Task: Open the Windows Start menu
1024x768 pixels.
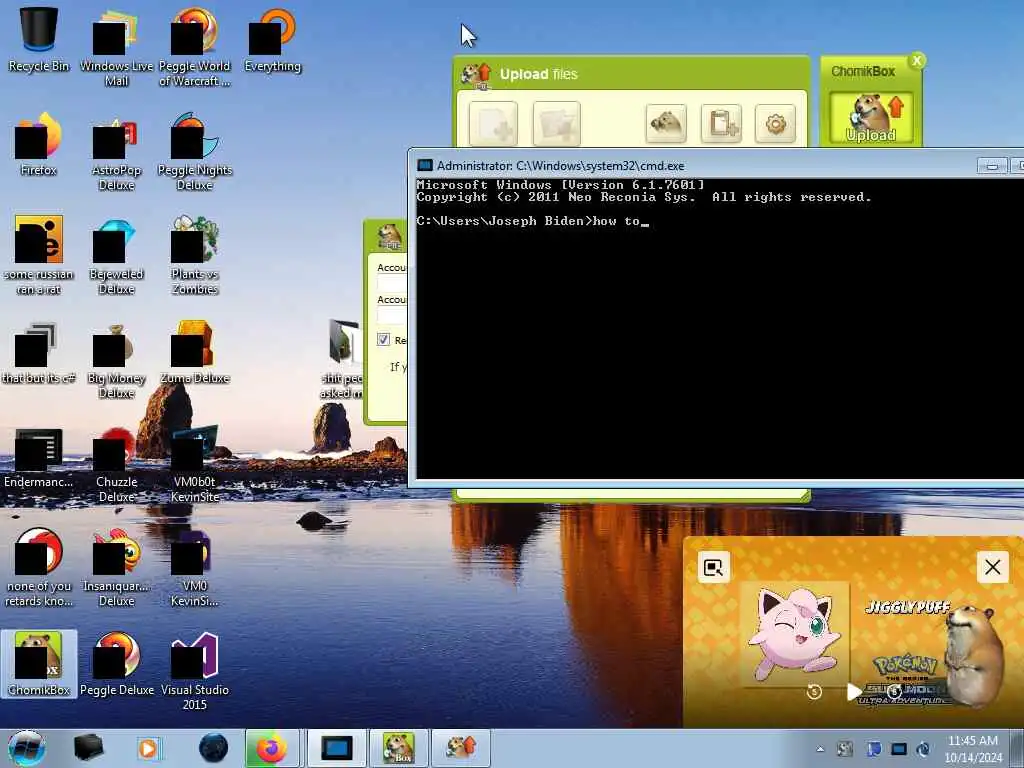Action: pyautogui.click(x=27, y=748)
